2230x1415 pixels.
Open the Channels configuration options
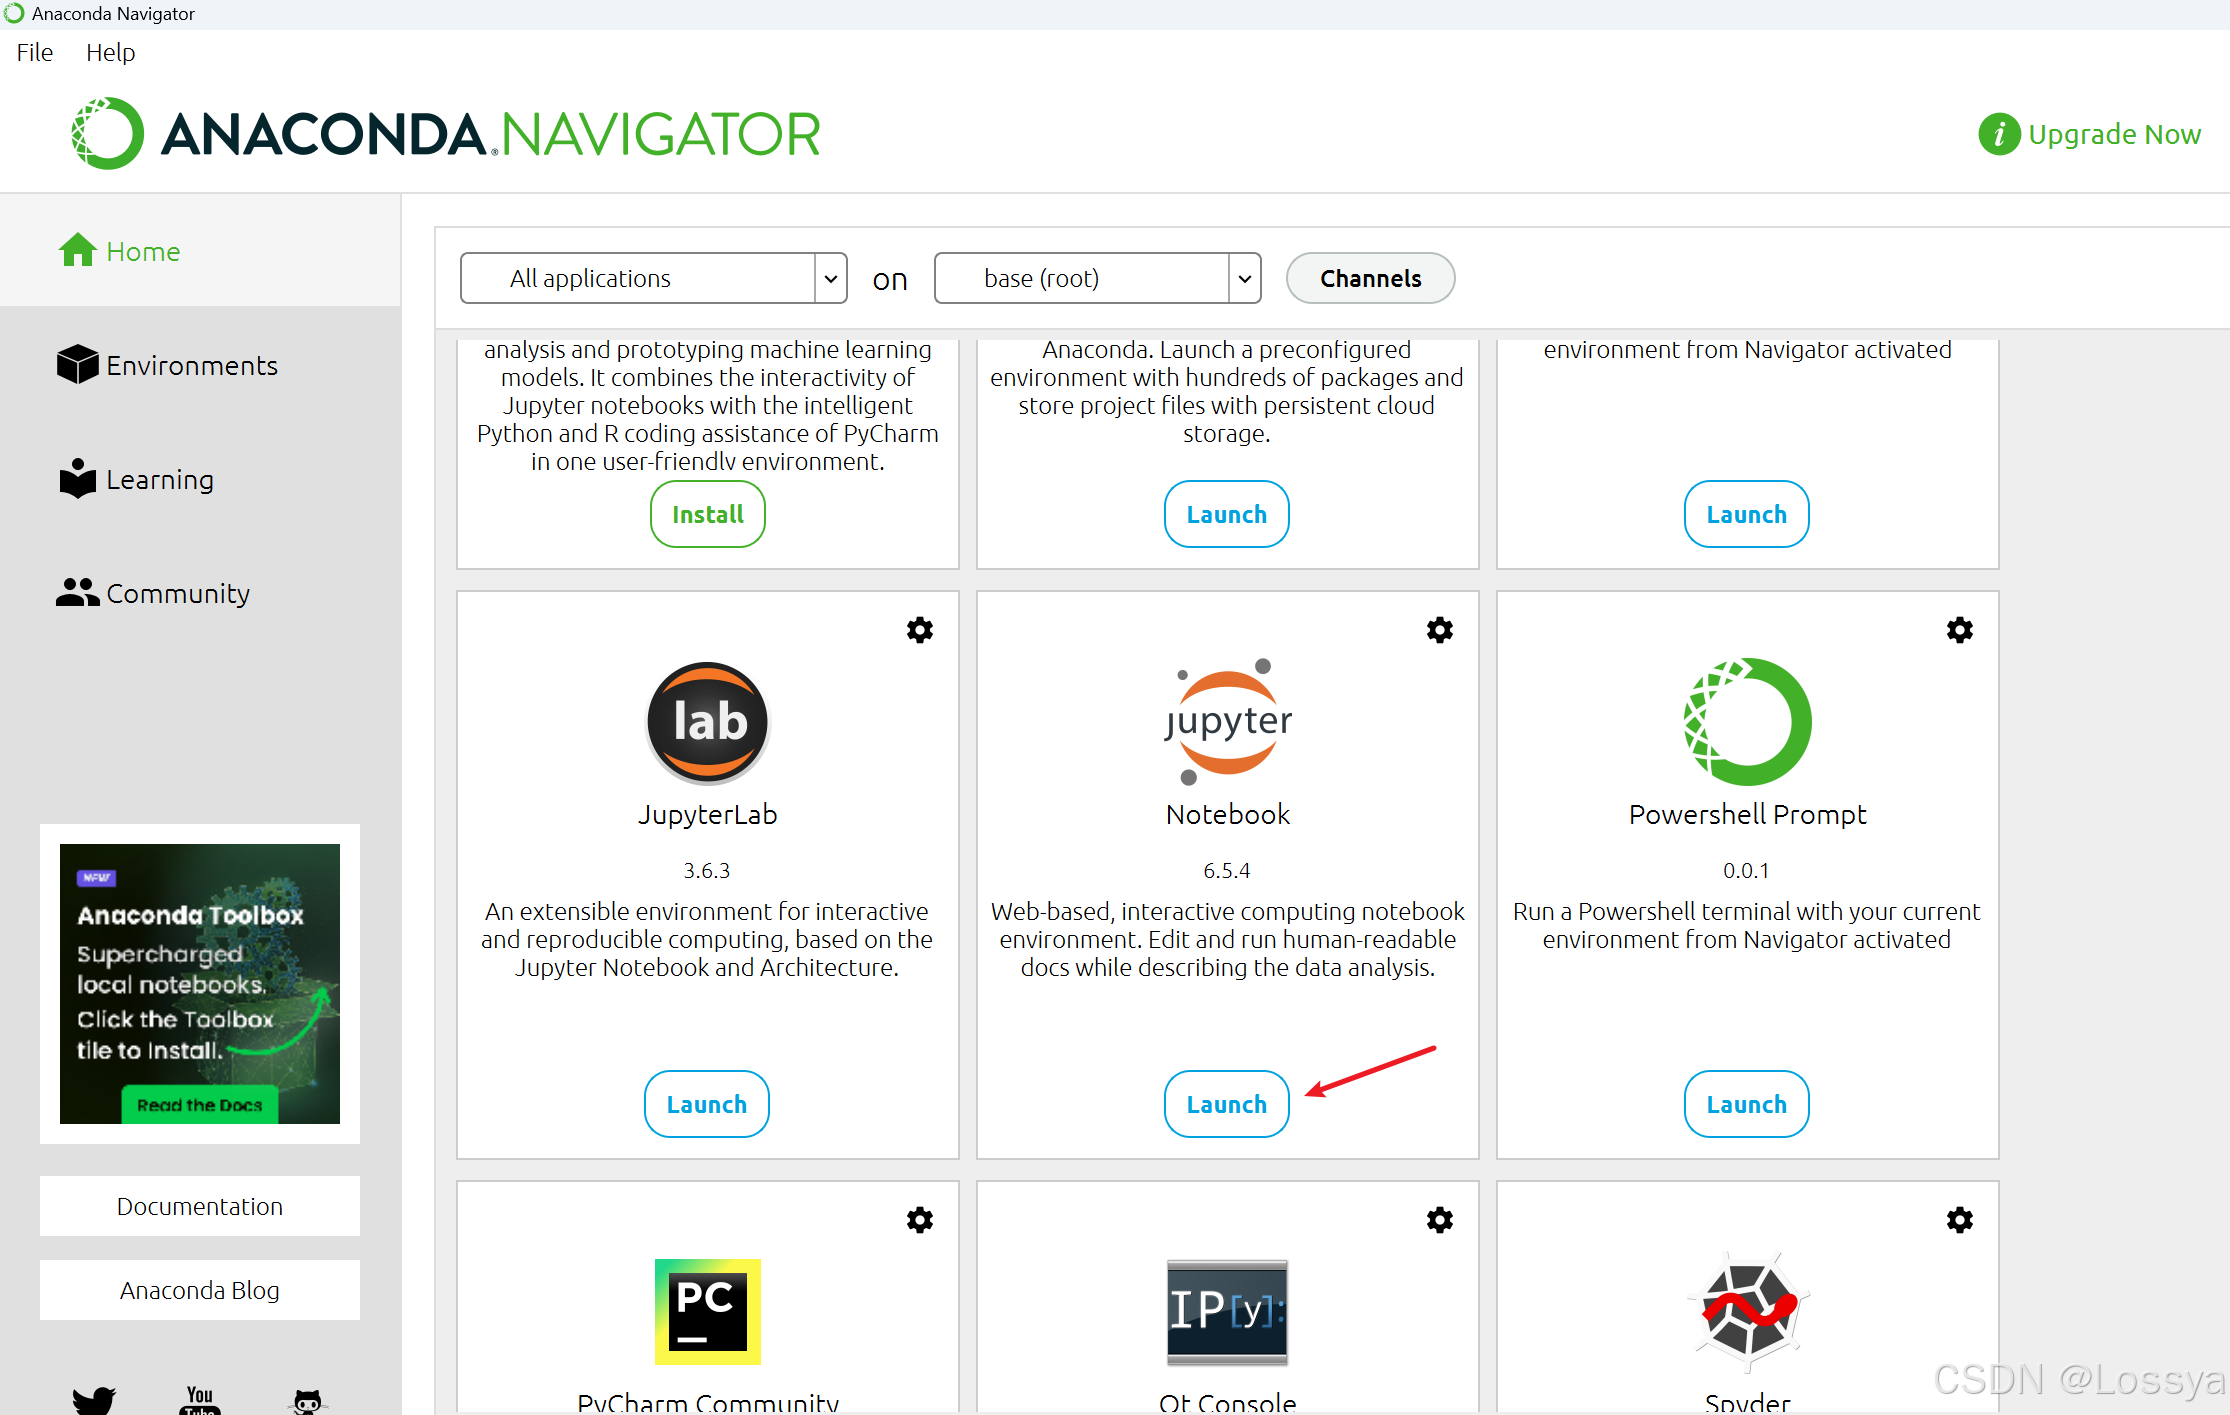point(1370,278)
